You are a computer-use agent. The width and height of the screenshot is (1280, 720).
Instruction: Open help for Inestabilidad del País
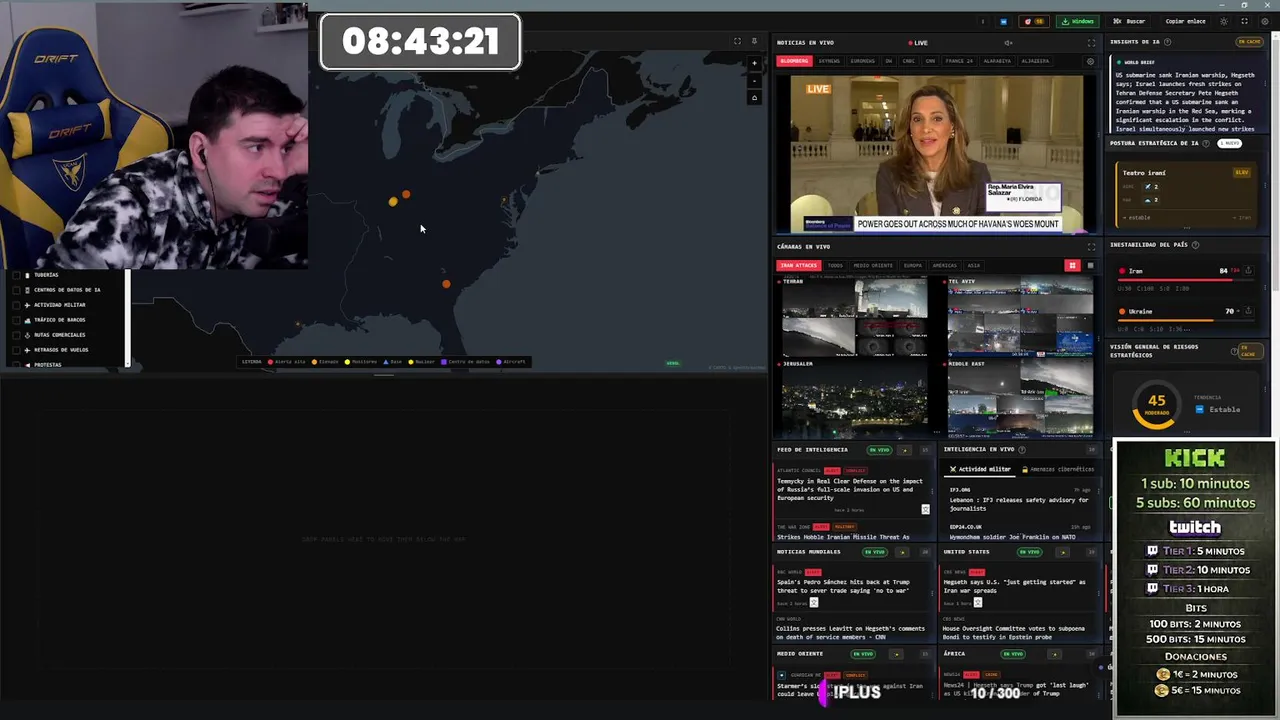(x=1195, y=244)
